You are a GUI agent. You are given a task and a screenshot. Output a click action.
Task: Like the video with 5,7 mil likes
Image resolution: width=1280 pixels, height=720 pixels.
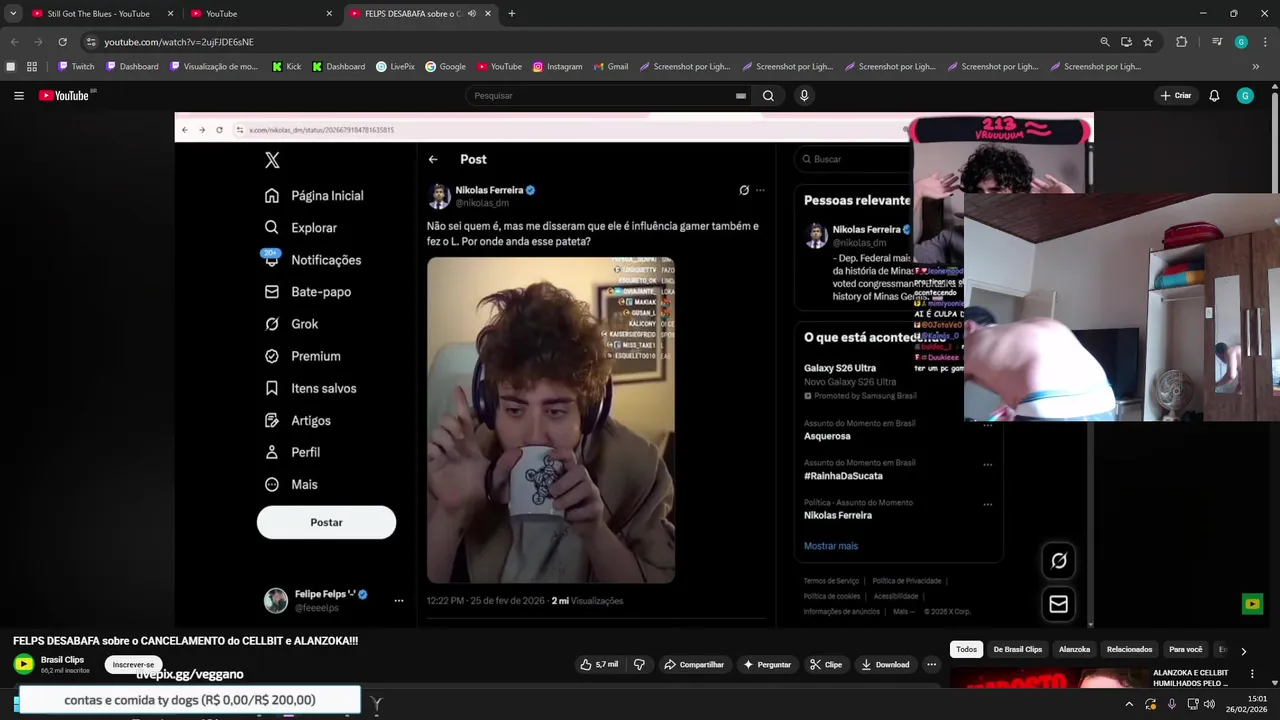point(599,664)
